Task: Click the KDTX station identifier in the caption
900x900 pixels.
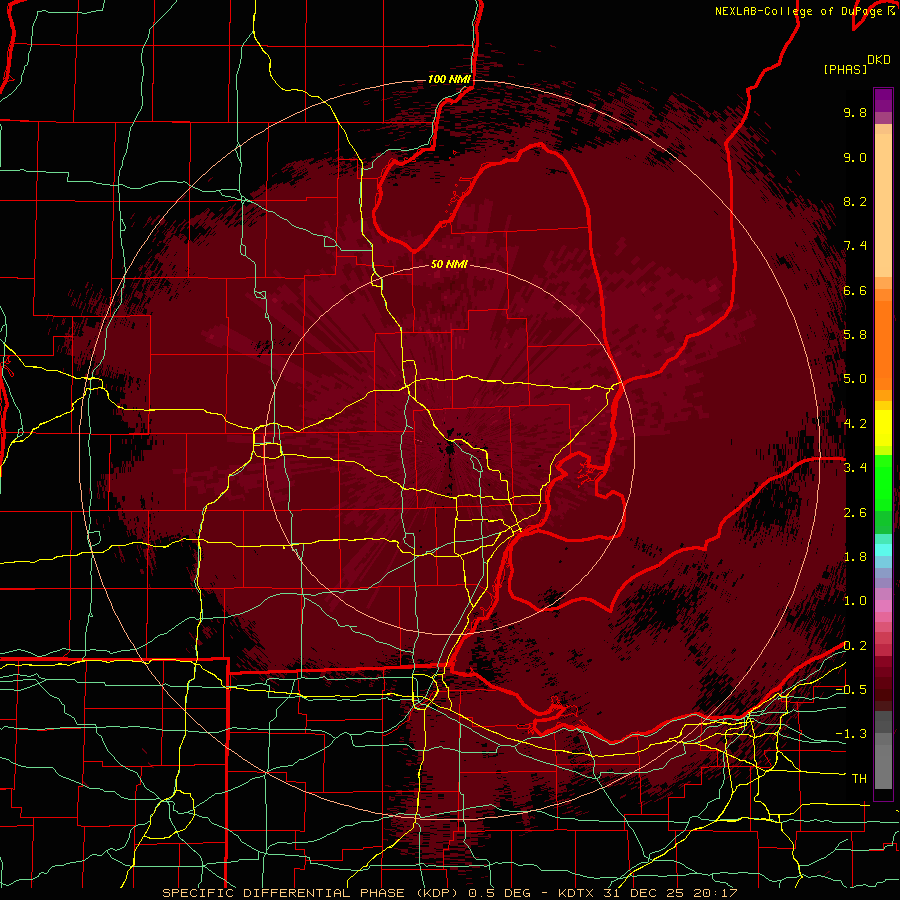Action: tap(577, 893)
